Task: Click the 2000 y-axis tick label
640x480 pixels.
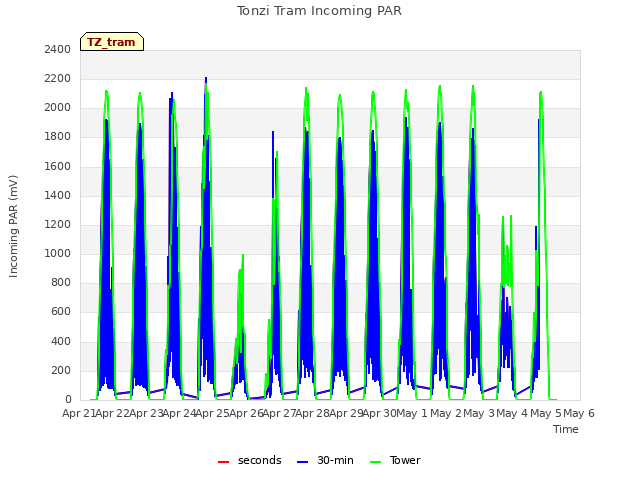Action: click(x=58, y=107)
